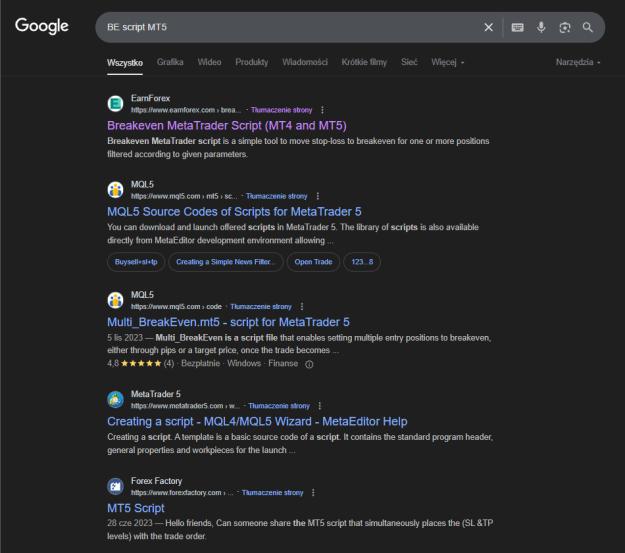Open the MT5 Script Forex Factory link

click(x=136, y=508)
